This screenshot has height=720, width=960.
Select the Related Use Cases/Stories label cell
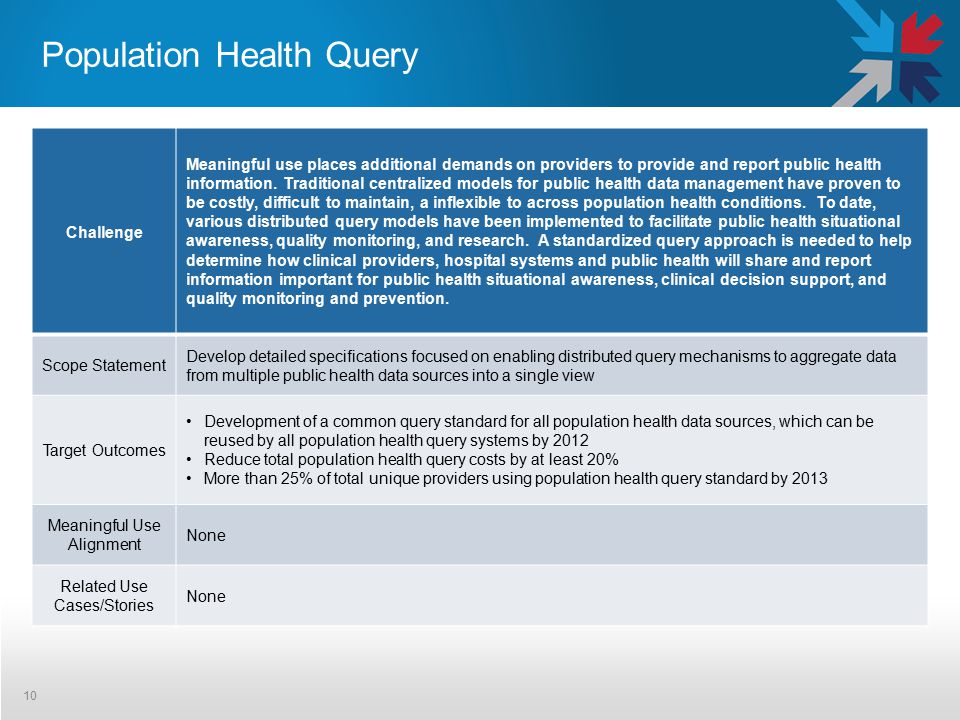click(104, 595)
